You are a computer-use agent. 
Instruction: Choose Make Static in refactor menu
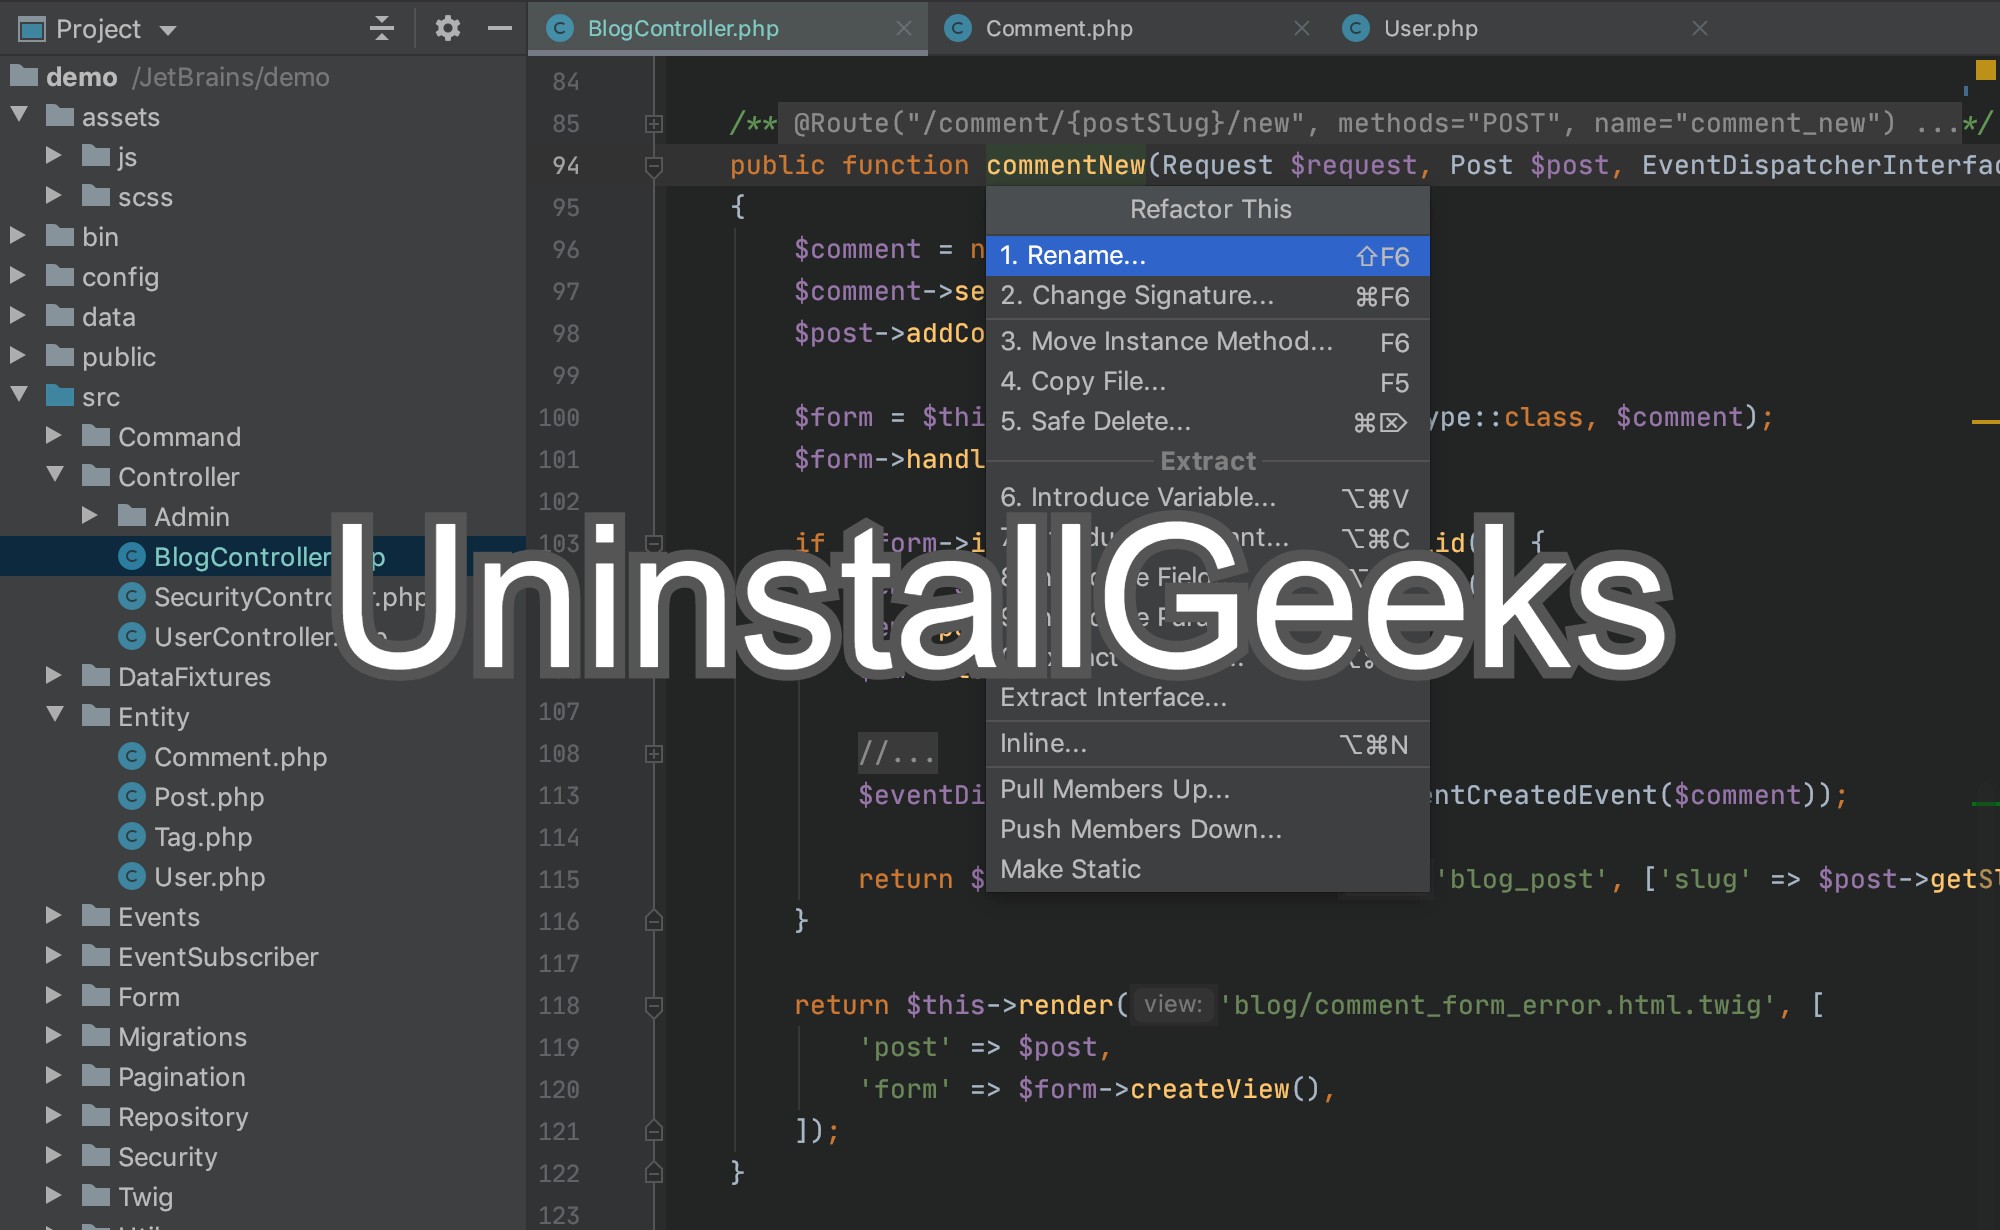point(1208,870)
